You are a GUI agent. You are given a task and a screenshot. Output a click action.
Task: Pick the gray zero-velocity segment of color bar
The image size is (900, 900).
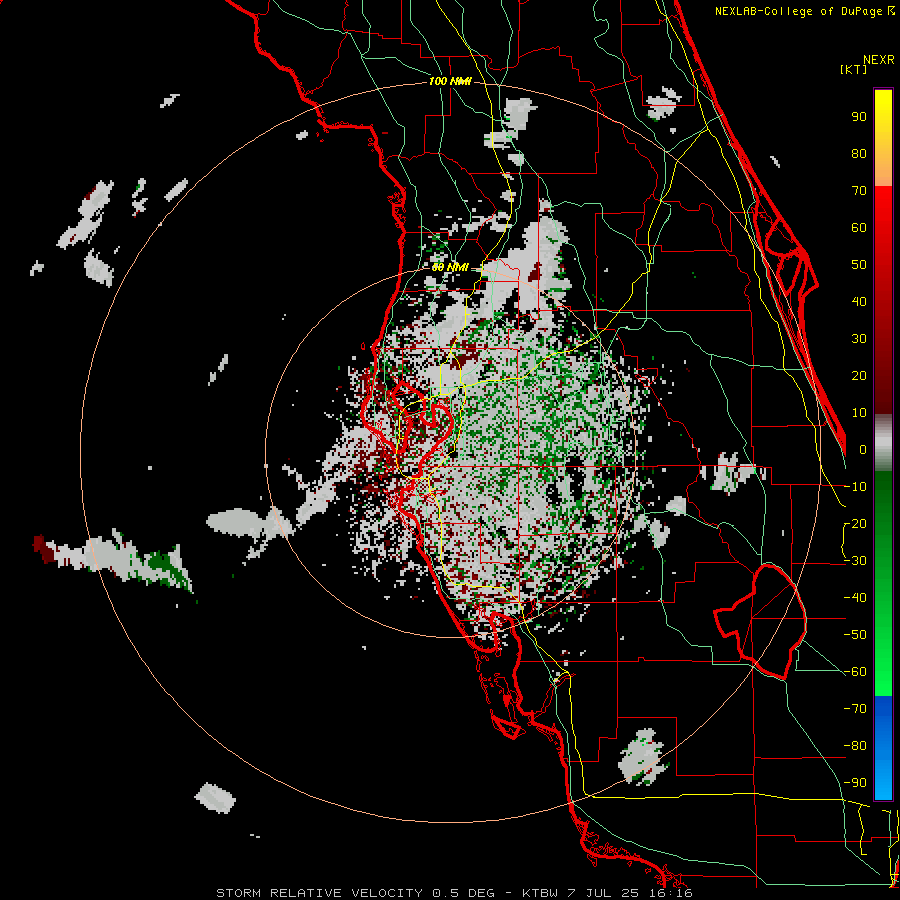pos(883,443)
